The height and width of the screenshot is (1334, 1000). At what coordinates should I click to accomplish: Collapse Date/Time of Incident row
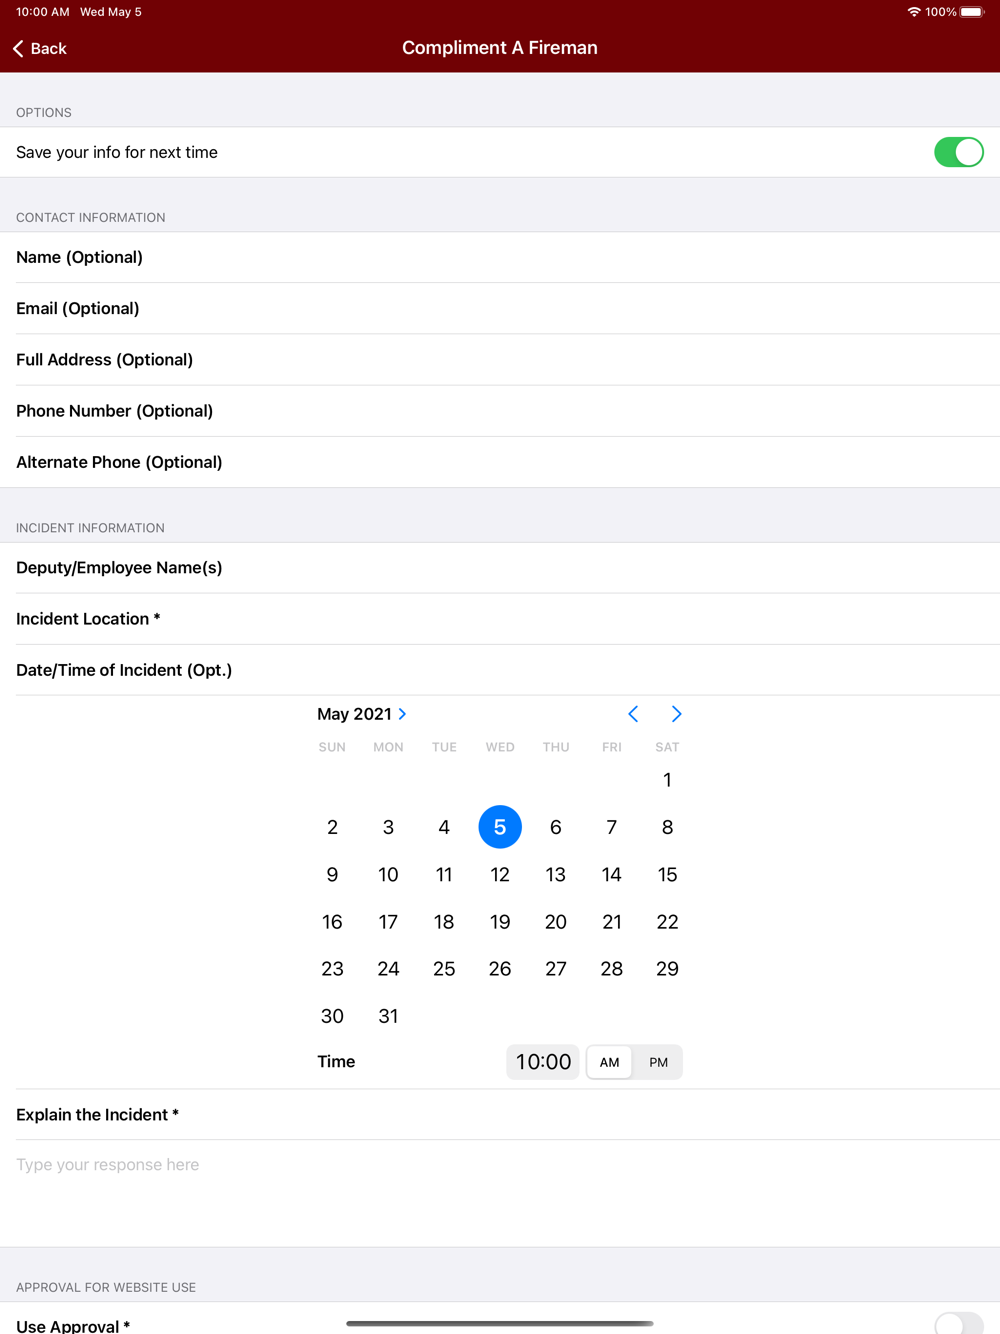[x=500, y=670]
